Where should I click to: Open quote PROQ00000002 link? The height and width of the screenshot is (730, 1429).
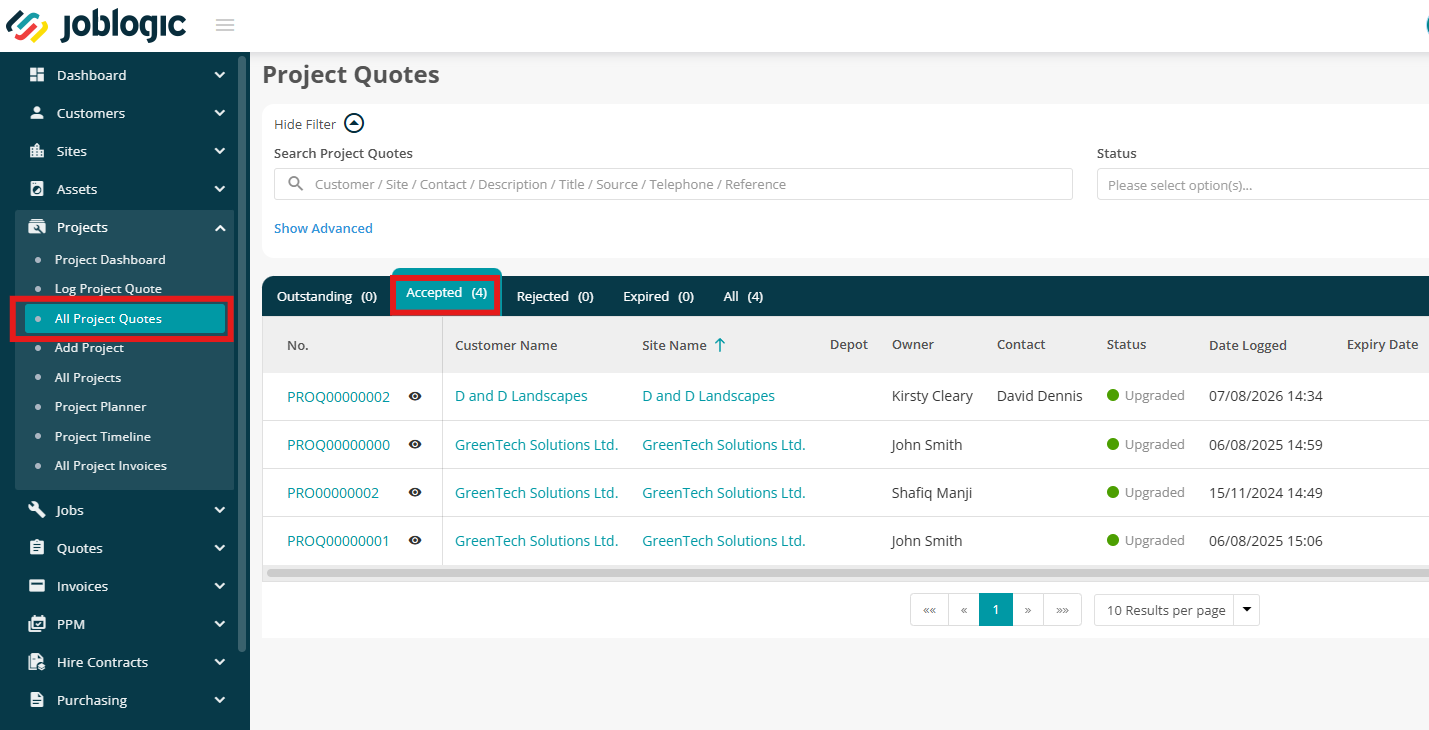pos(338,396)
